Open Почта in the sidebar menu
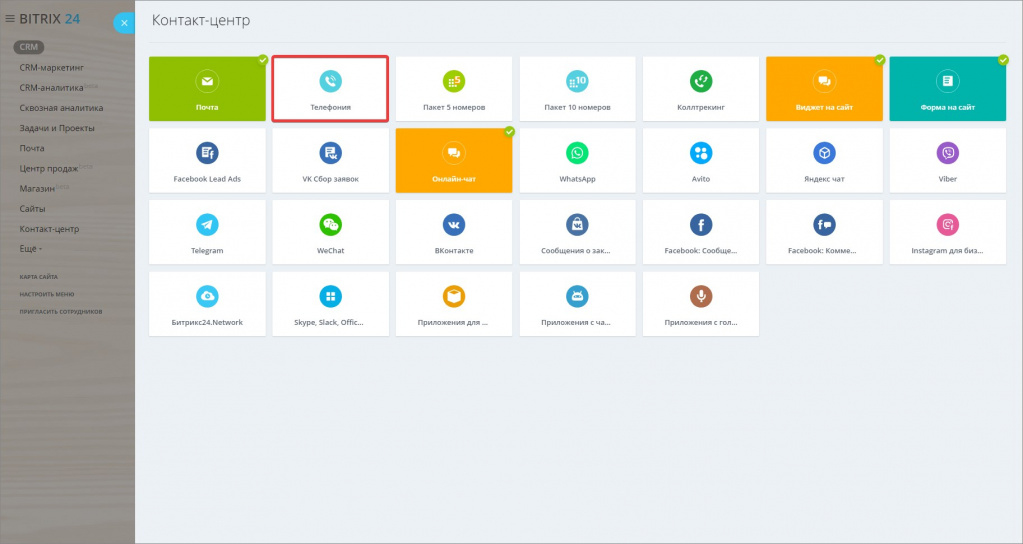This screenshot has width=1023, height=544. 32,149
